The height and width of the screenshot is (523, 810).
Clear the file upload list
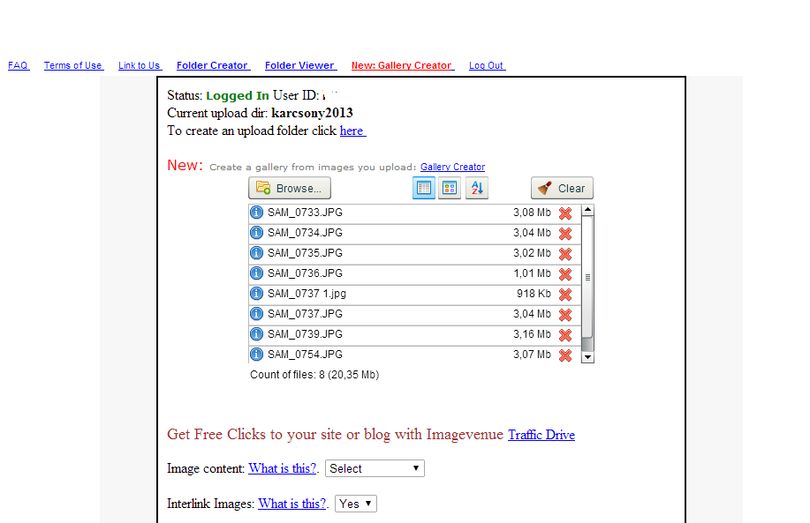562,188
